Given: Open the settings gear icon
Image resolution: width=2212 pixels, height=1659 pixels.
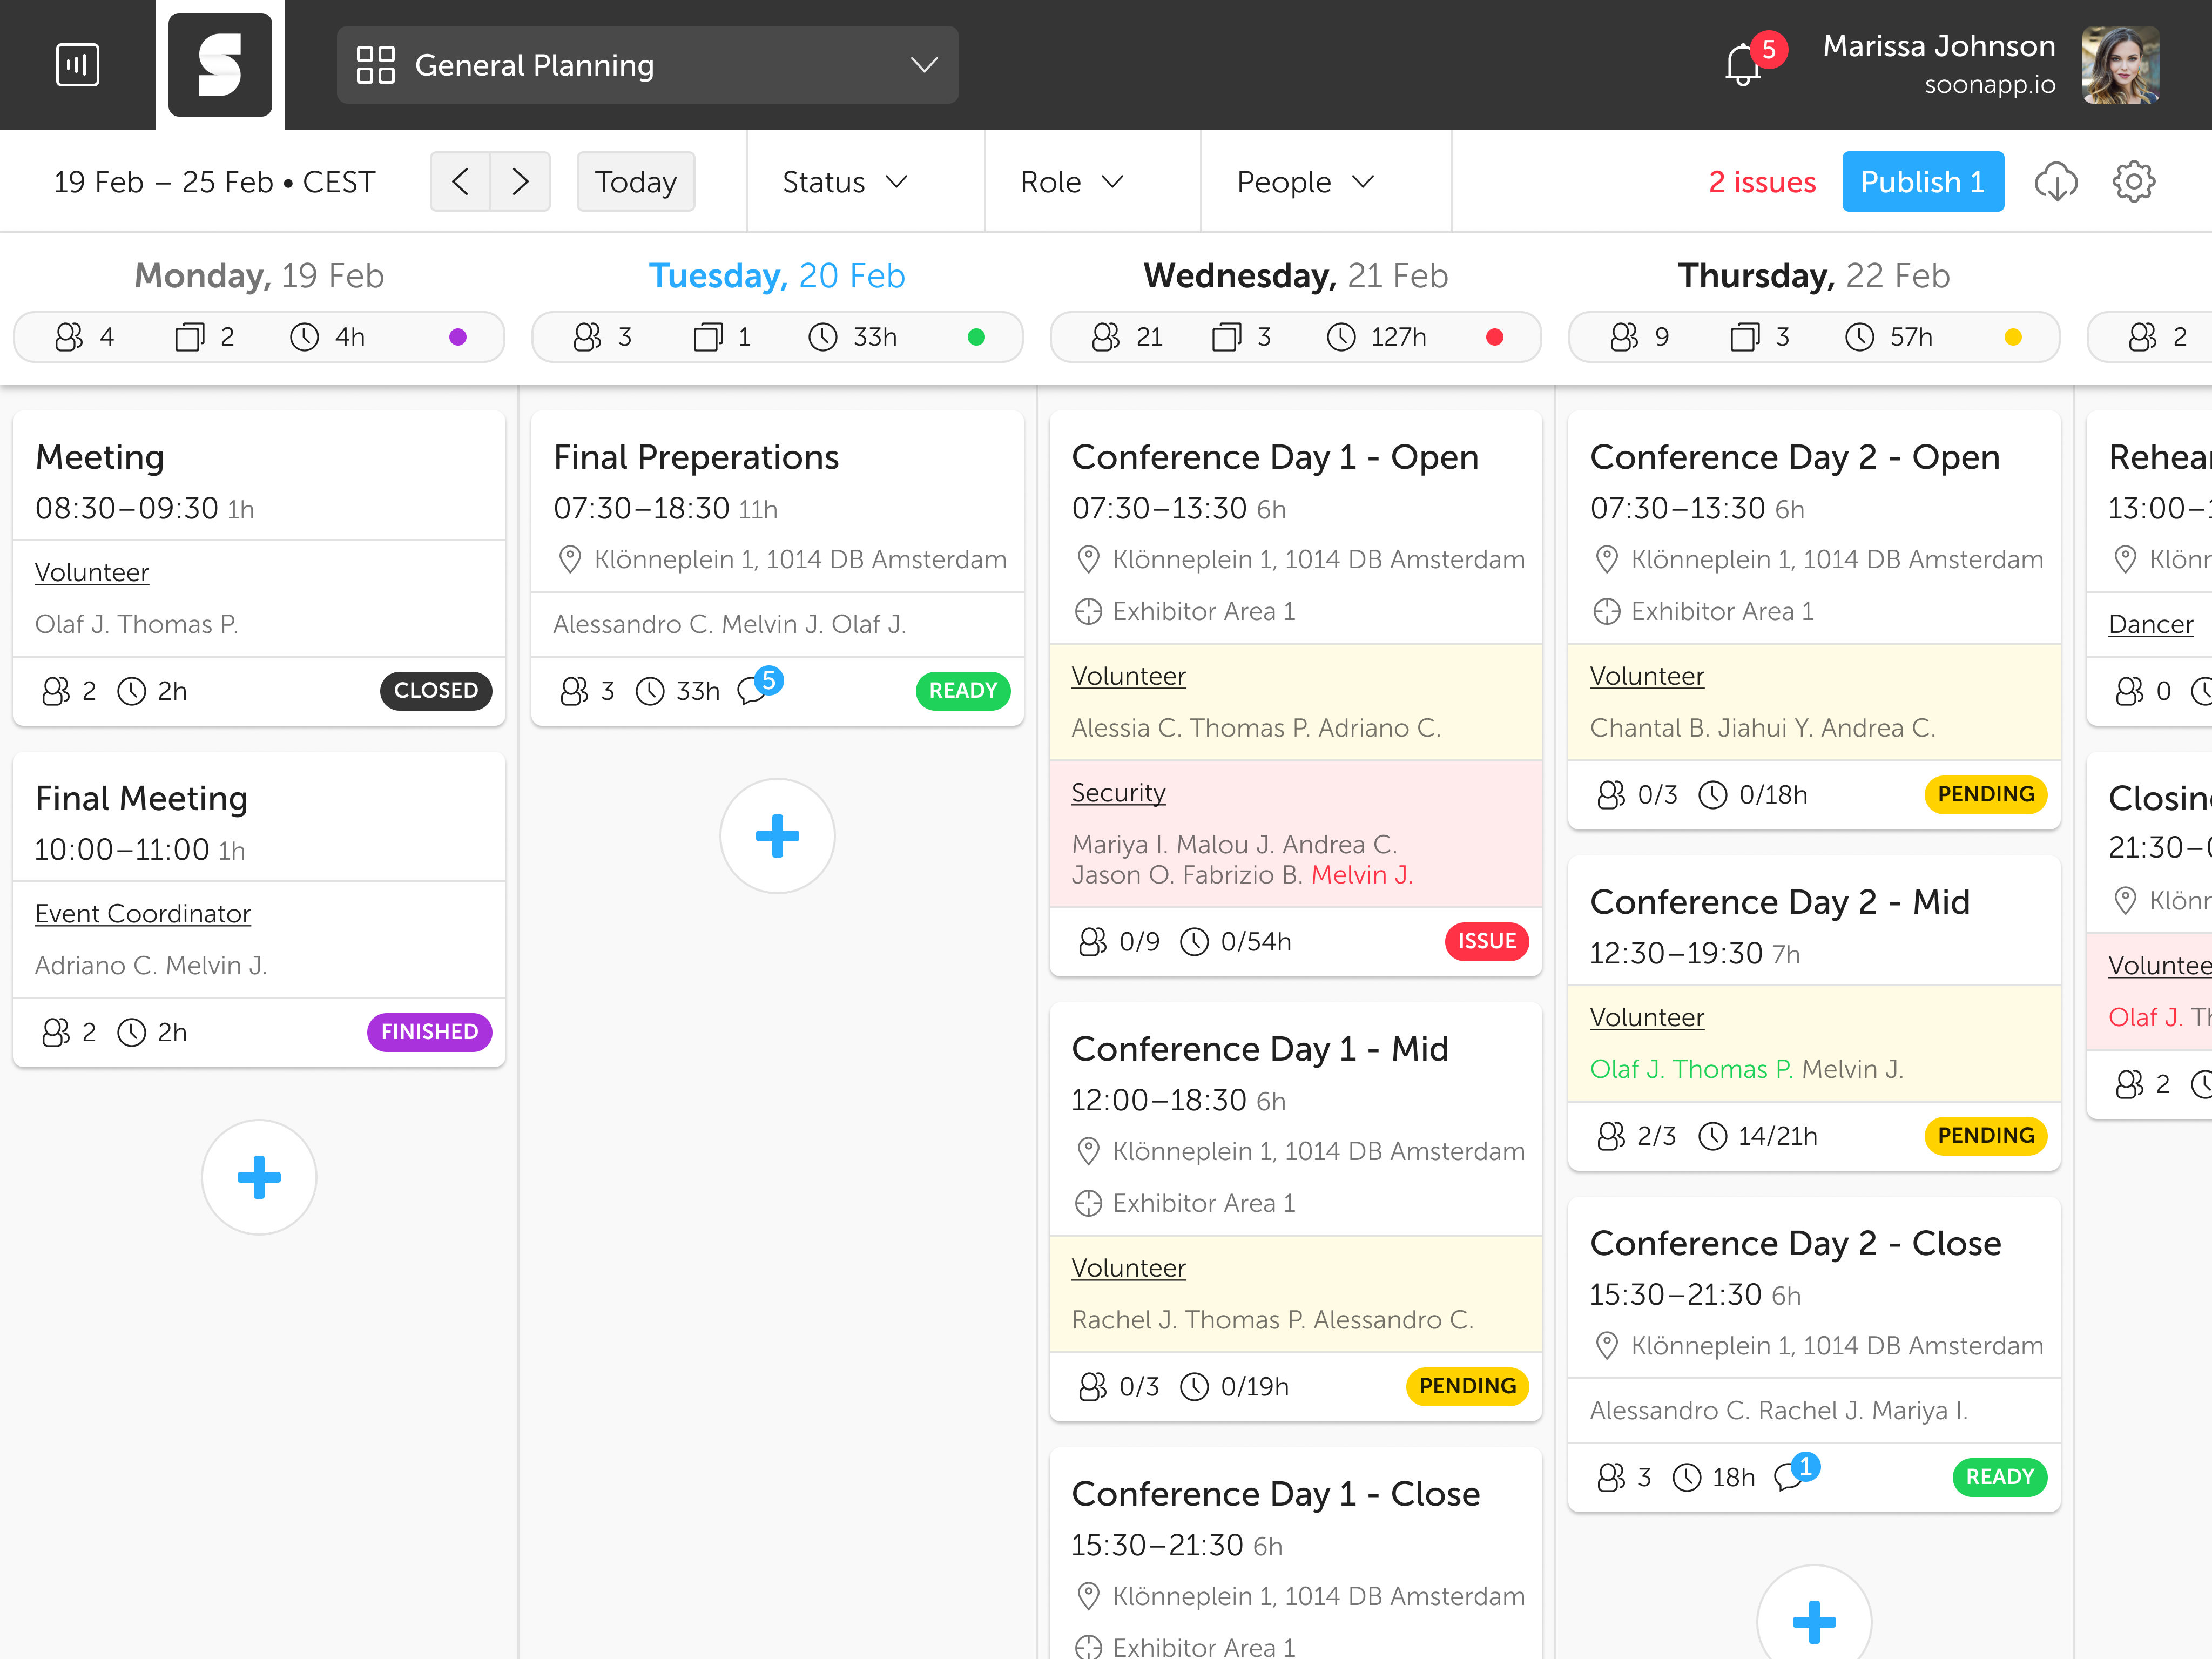Looking at the screenshot, I should pyautogui.click(x=2134, y=182).
